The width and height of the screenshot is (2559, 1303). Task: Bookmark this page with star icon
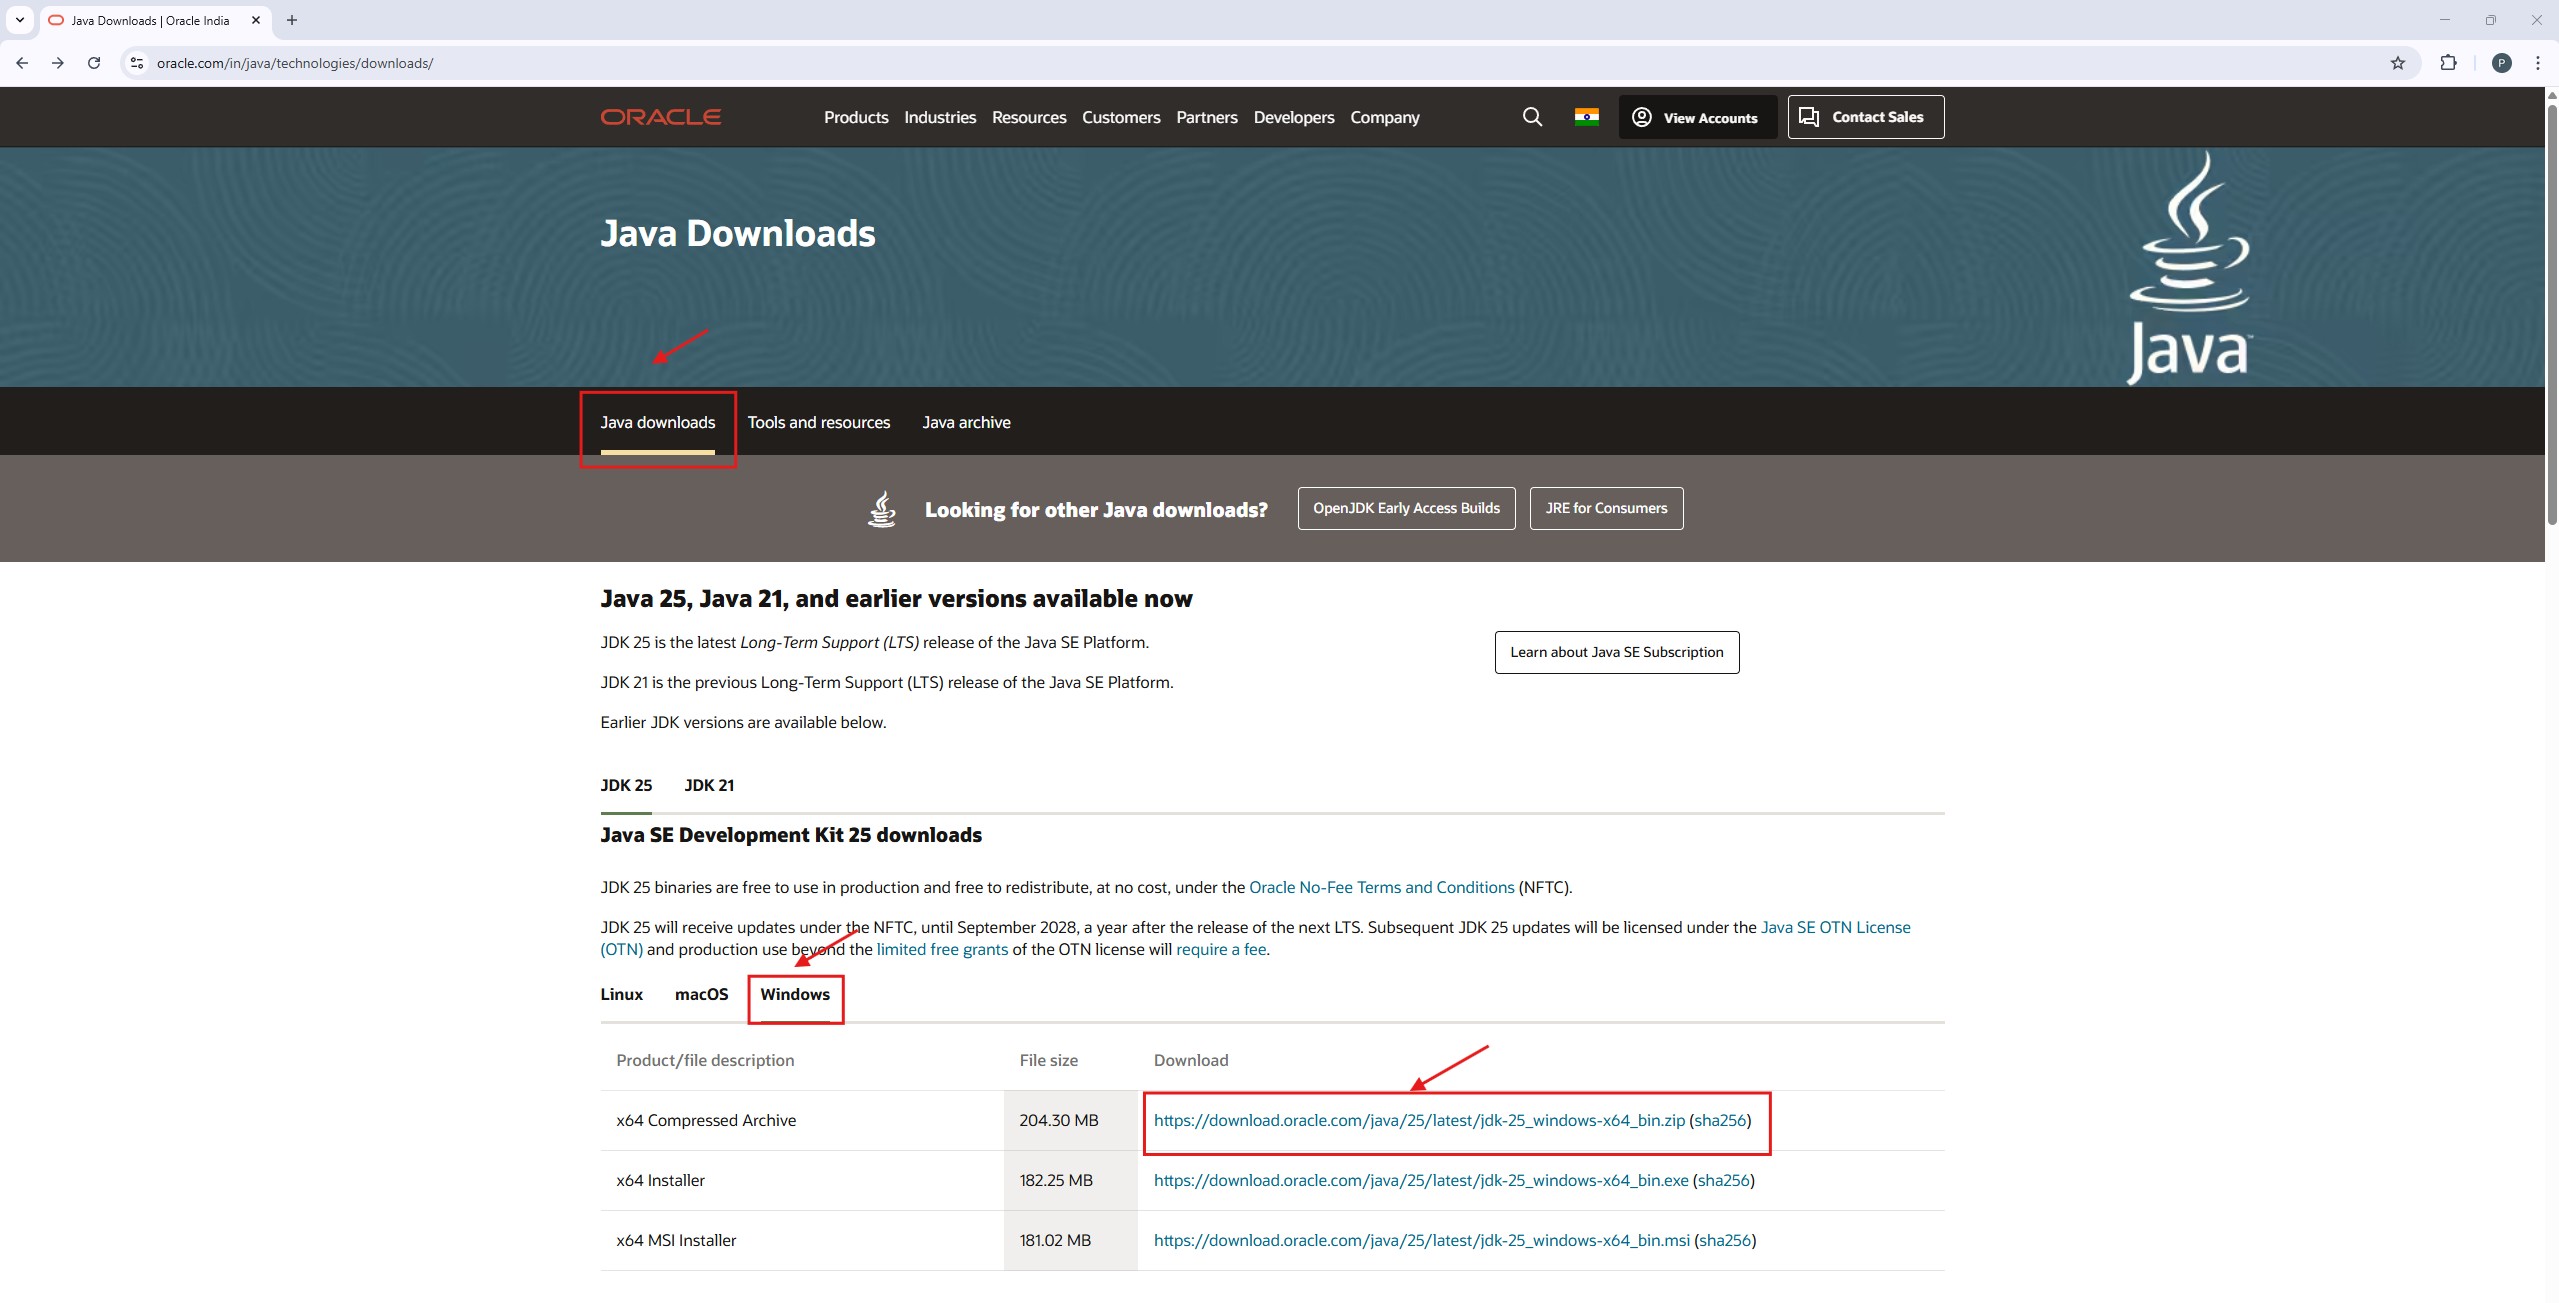2397,63
